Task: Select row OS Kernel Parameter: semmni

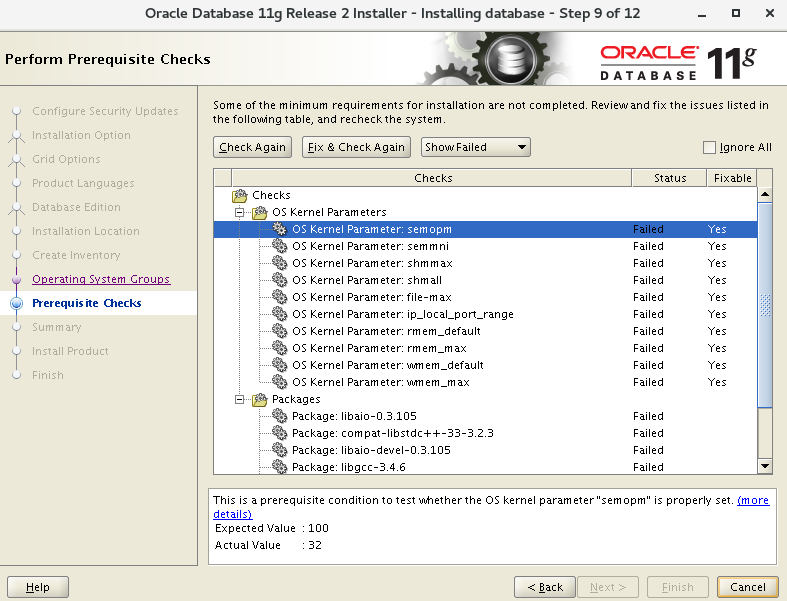Action: 485,246
